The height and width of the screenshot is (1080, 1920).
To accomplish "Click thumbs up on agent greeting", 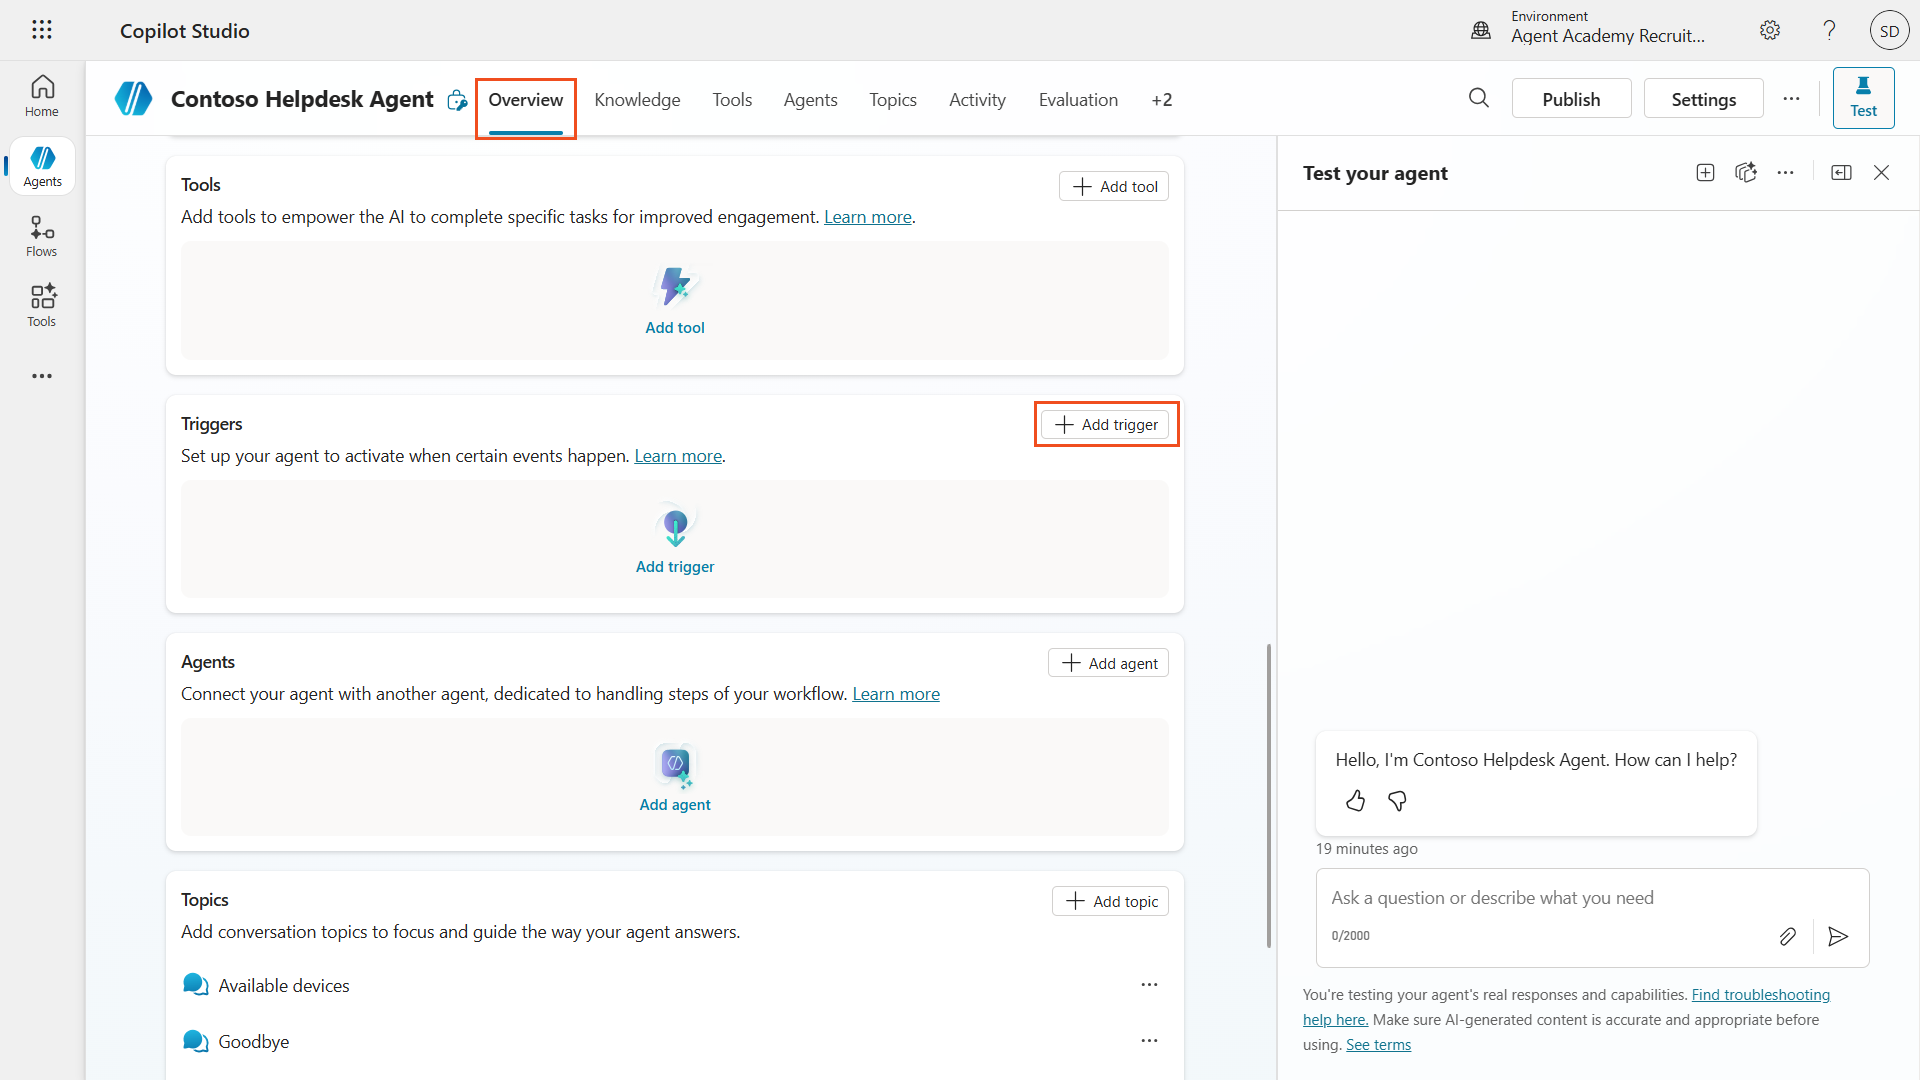I will click(1355, 801).
